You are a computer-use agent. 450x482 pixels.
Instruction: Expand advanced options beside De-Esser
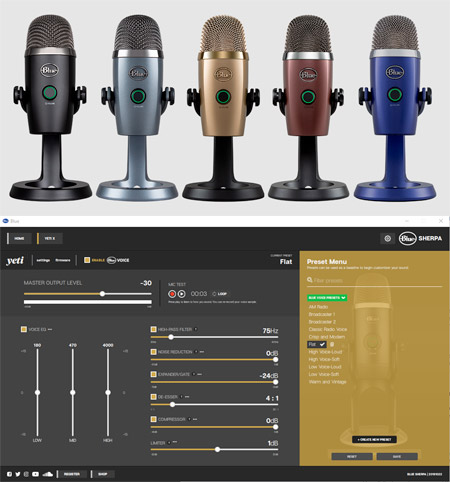187,397
